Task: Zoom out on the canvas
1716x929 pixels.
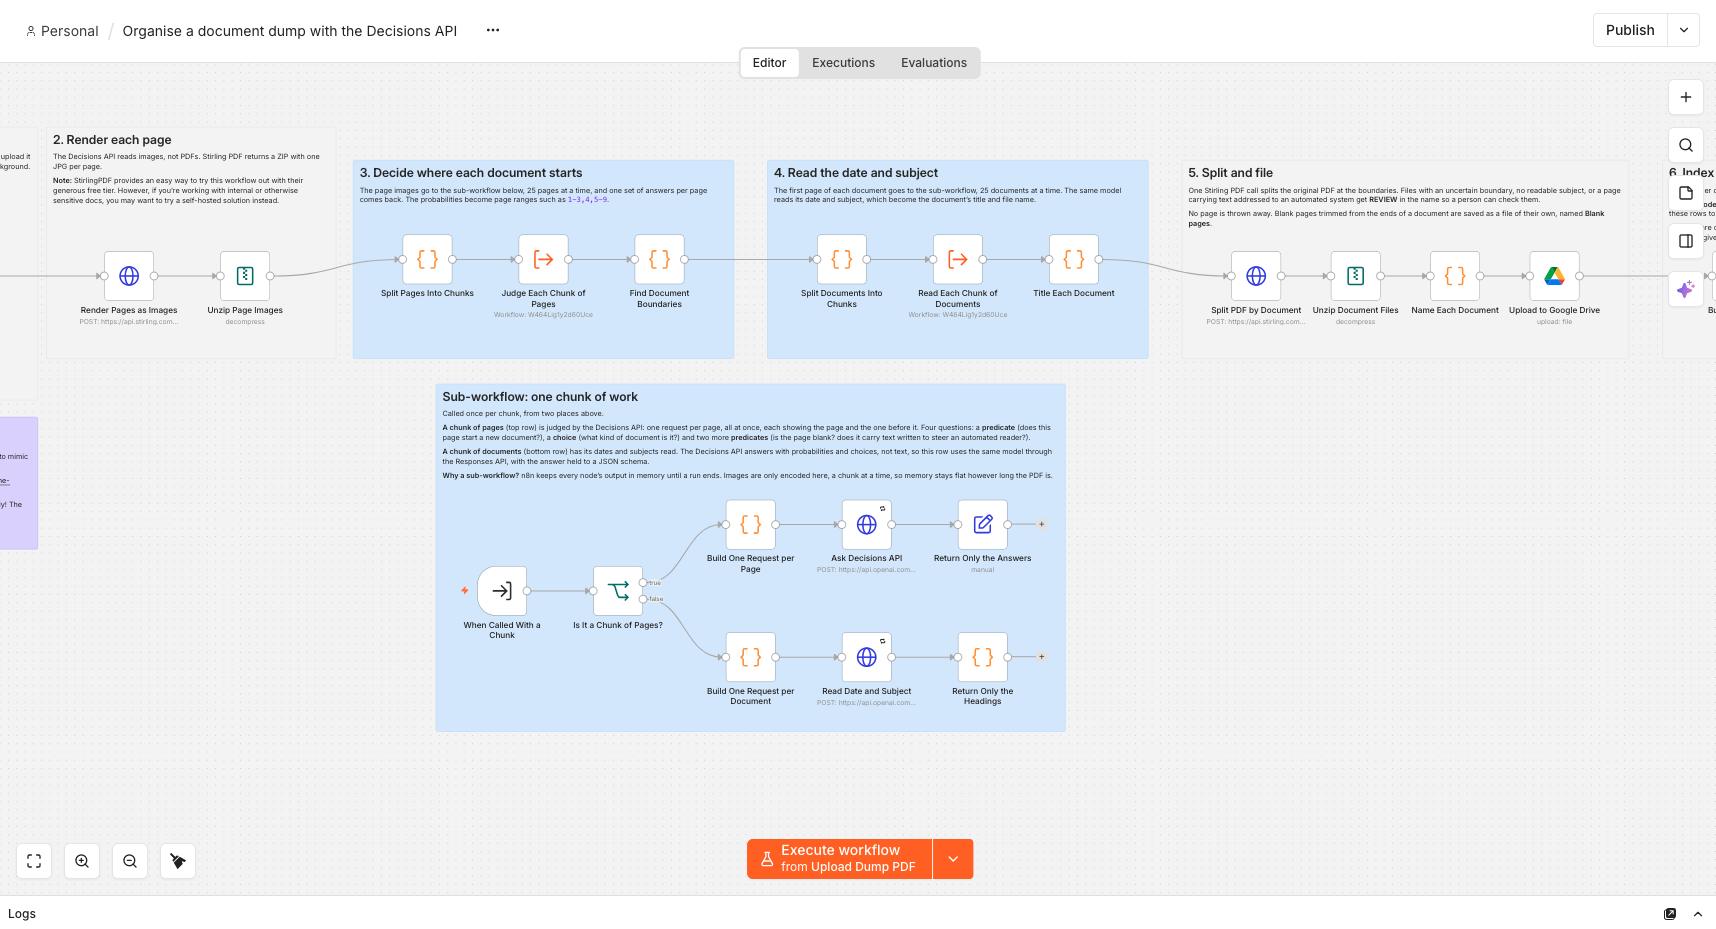Action: click(130, 861)
